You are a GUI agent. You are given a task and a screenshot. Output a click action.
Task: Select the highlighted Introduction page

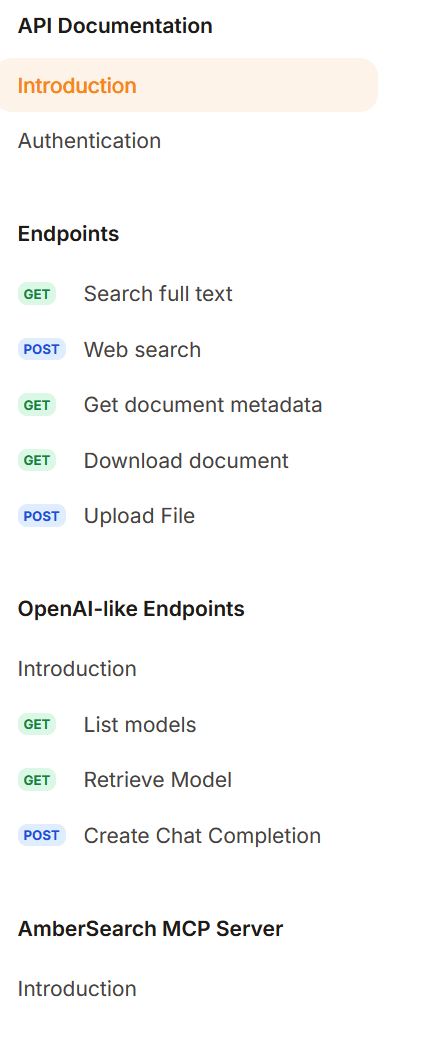188,85
